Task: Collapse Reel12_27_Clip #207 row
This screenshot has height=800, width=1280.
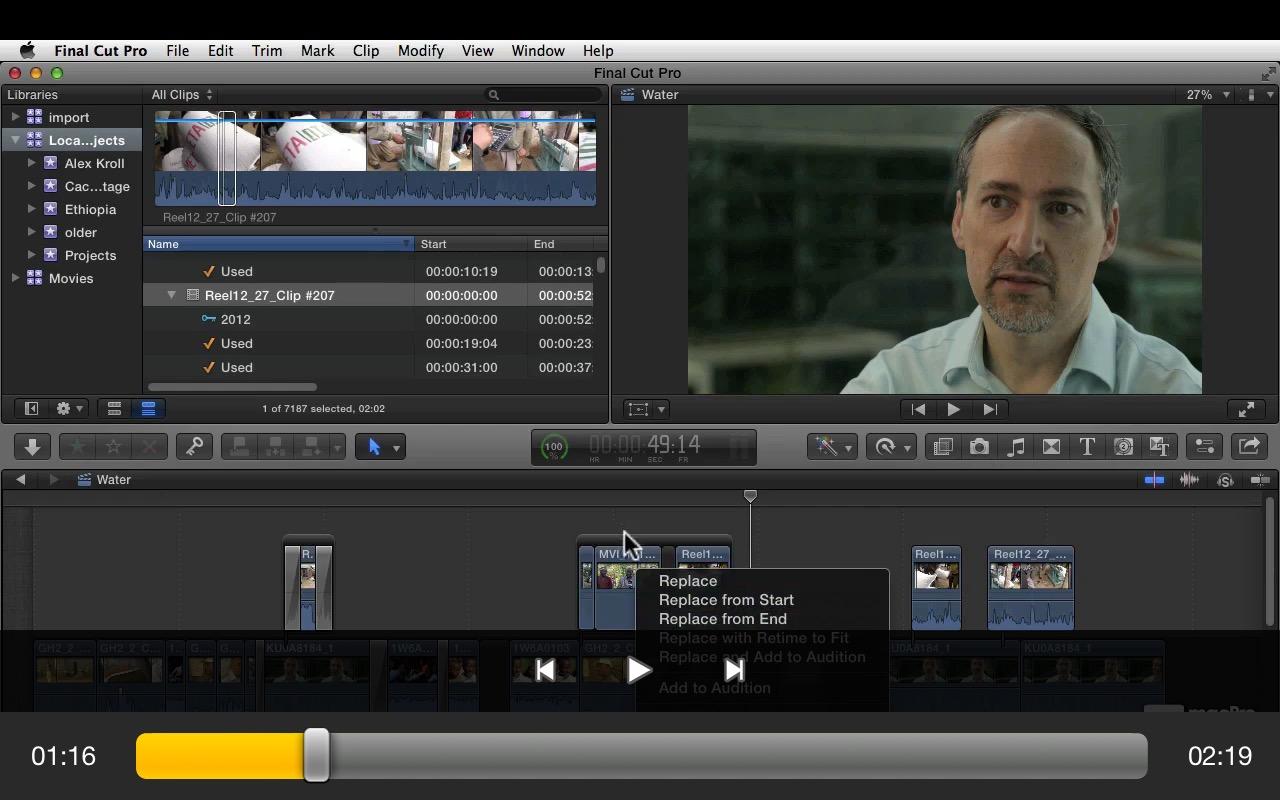Action: click(x=171, y=295)
